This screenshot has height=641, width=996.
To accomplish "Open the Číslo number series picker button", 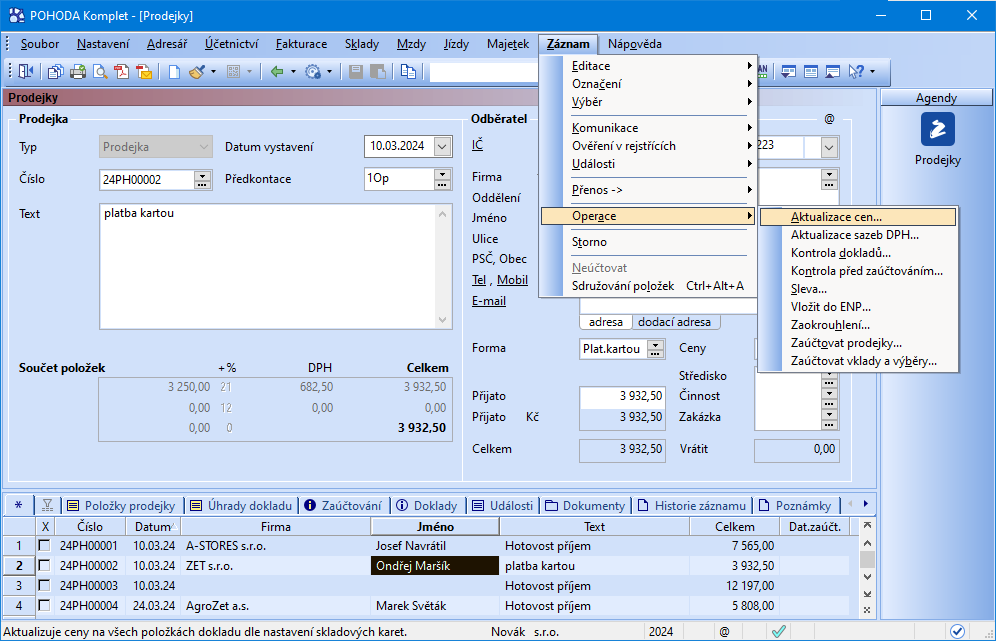I will (202, 180).
